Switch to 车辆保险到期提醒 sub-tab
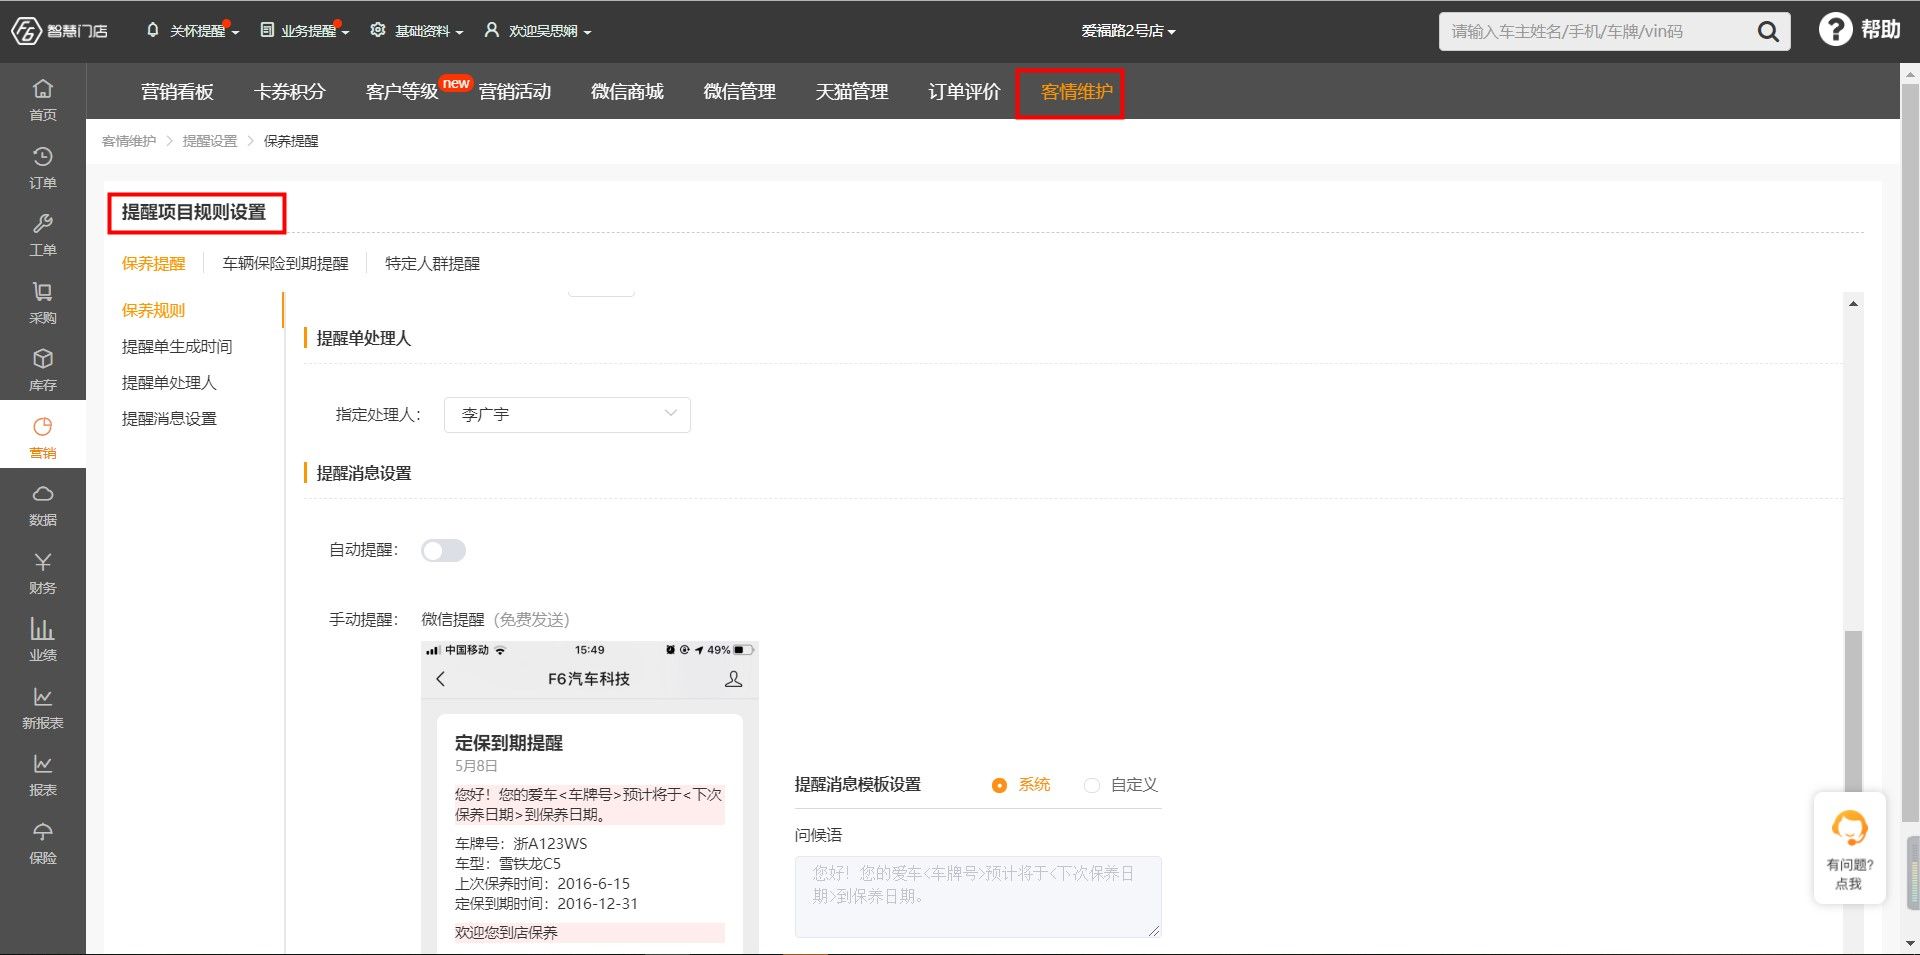1920x955 pixels. point(286,264)
